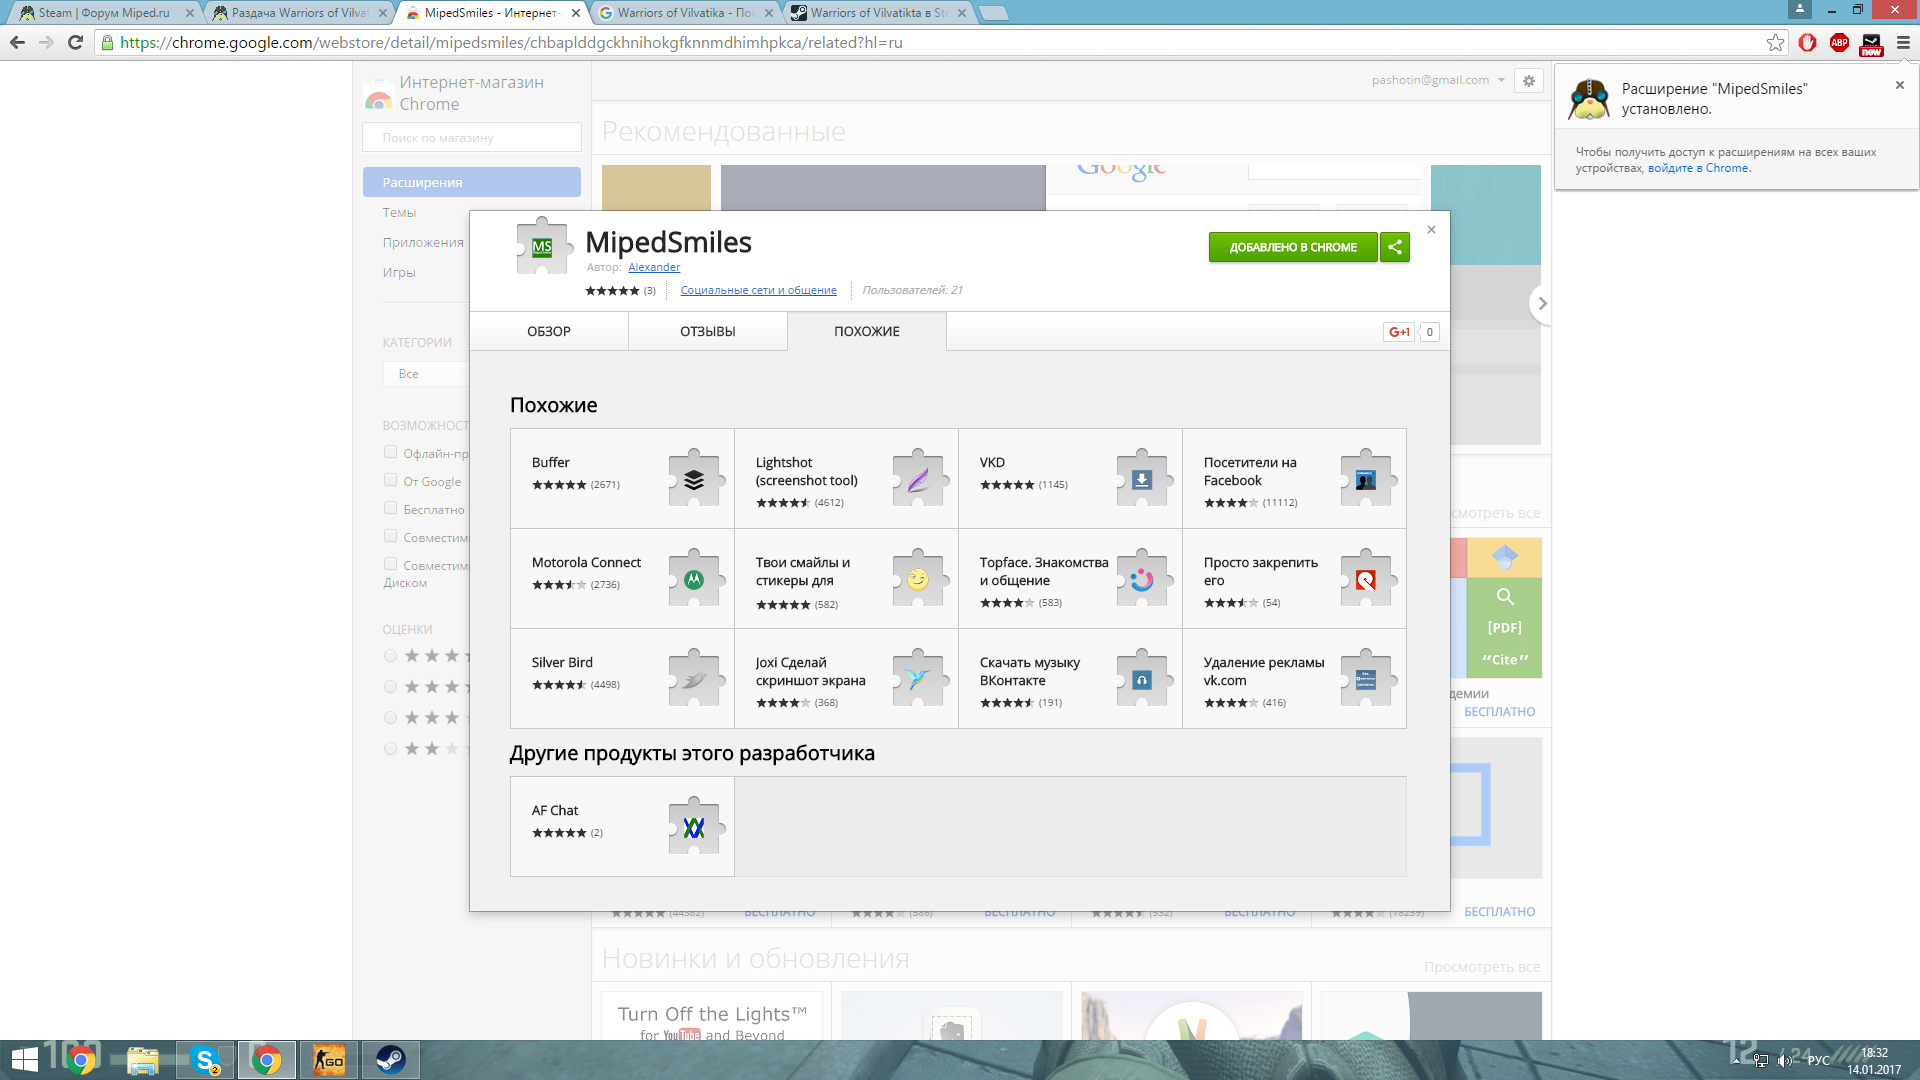Toggle the Бесплатно checkbox
The height and width of the screenshot is (1080, 1920).
tap(390, 508)
